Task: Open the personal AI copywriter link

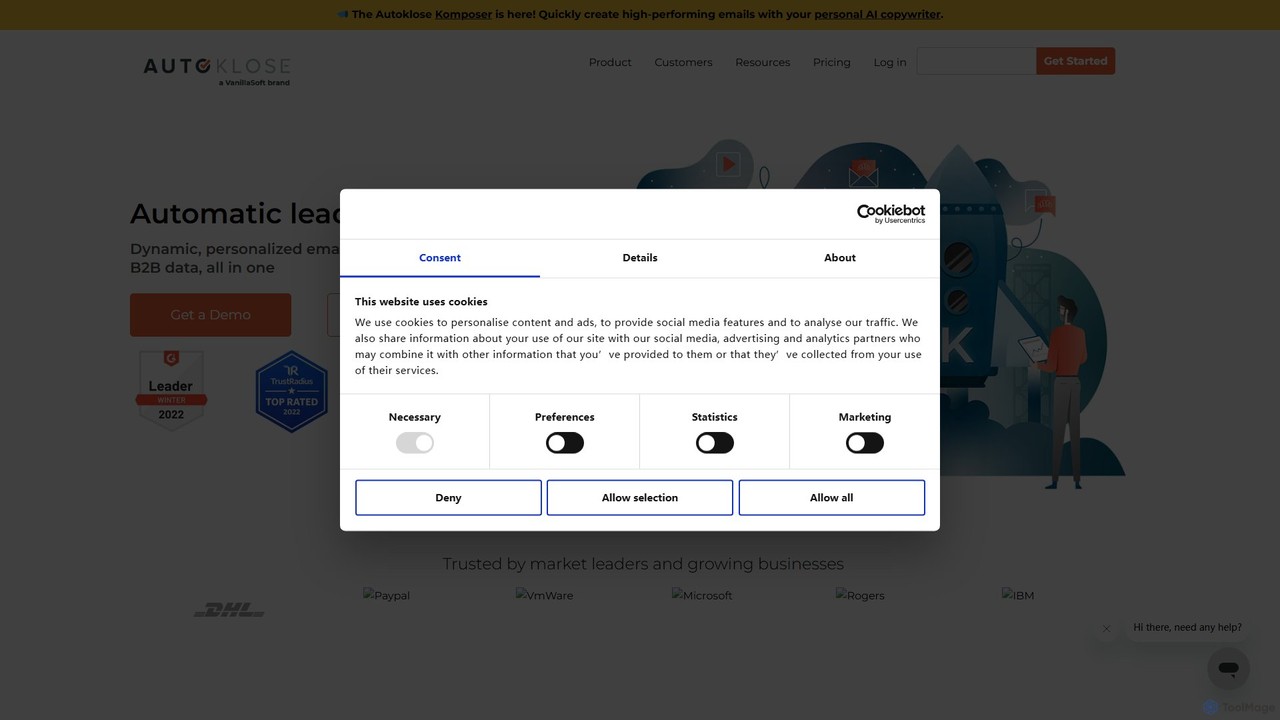Action: (x=877, y=14)
